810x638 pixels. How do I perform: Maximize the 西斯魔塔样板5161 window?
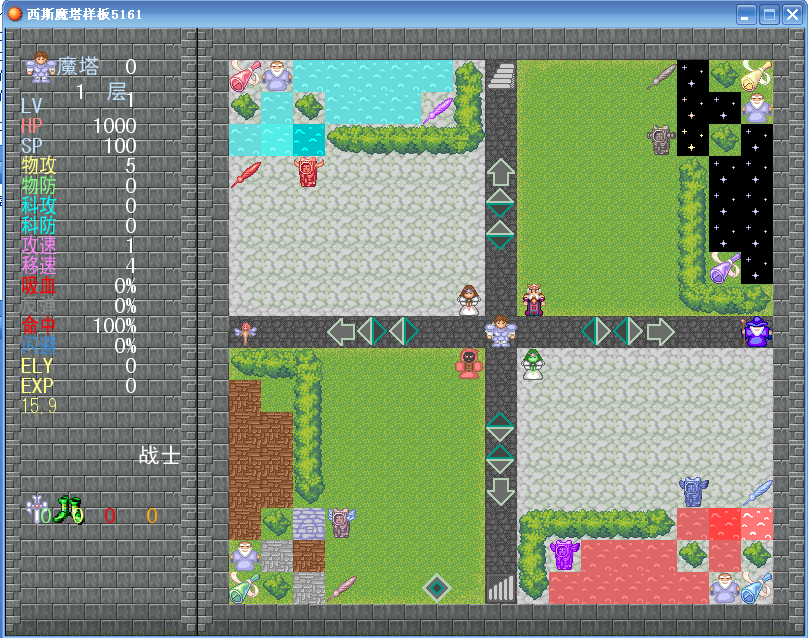tap(769, 14)
